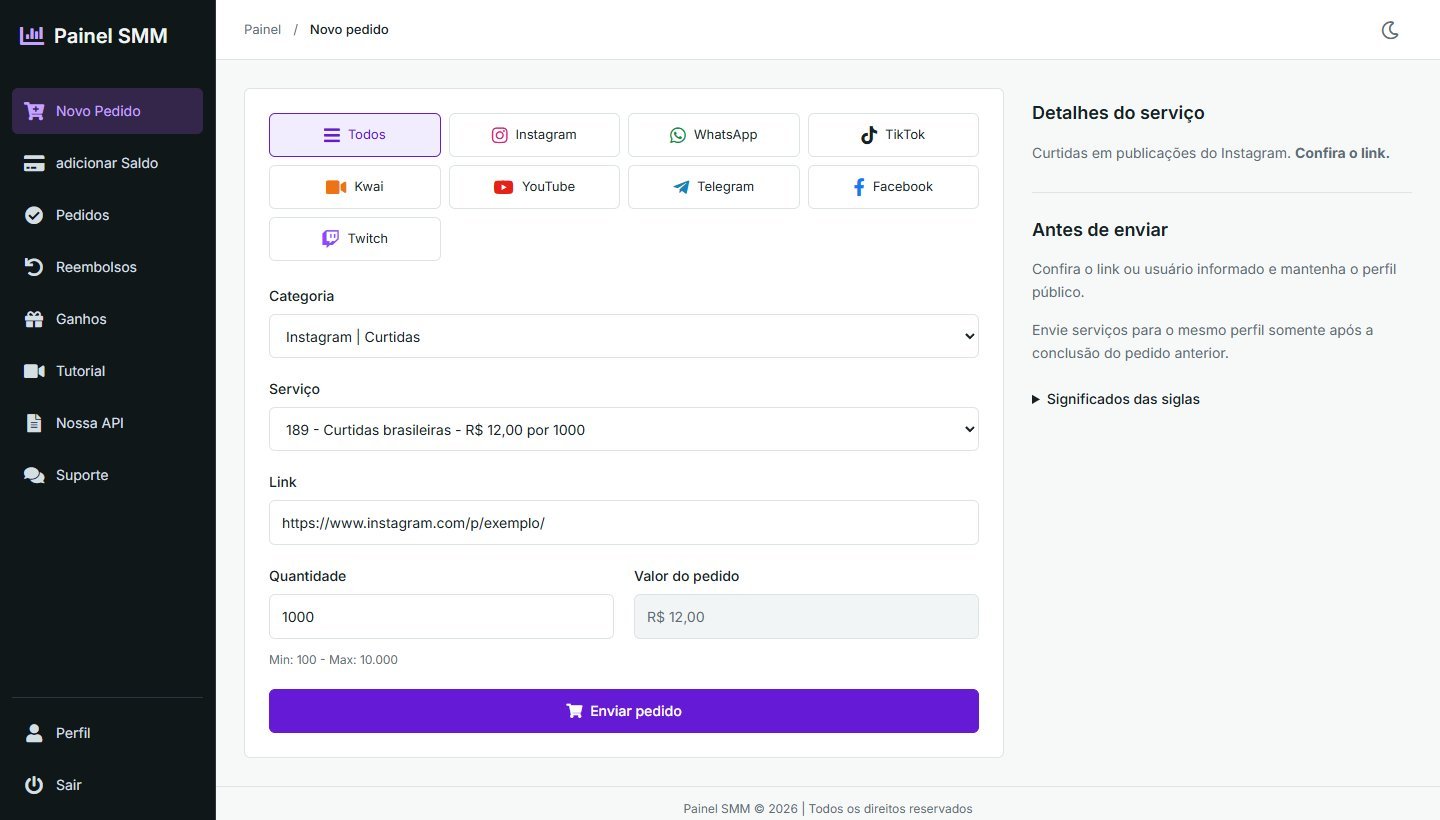The width and height of the screenshot is (1440, 820).
Task: Click the bold Confira o link. text
Action: 1342,153
